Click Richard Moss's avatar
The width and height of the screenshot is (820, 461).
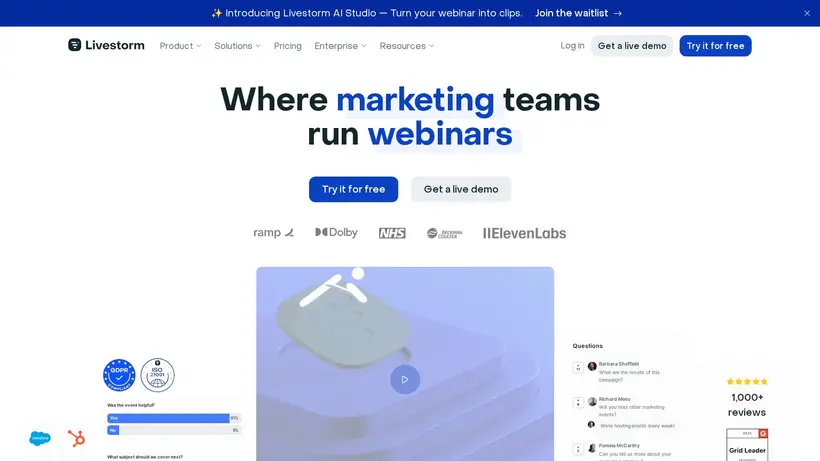click(x=592, y=402)
